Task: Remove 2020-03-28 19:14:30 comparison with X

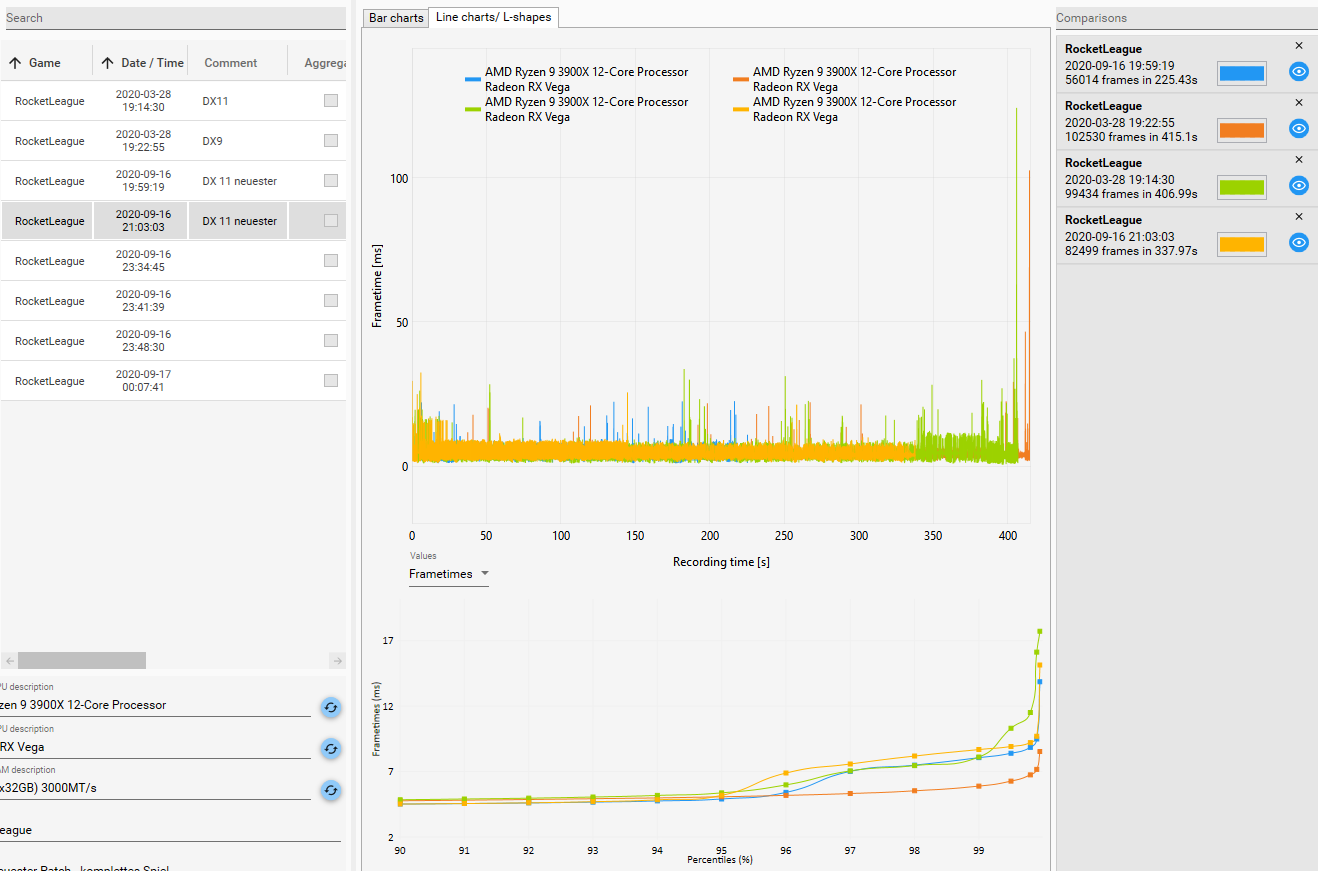Action: coord(1299,160)
